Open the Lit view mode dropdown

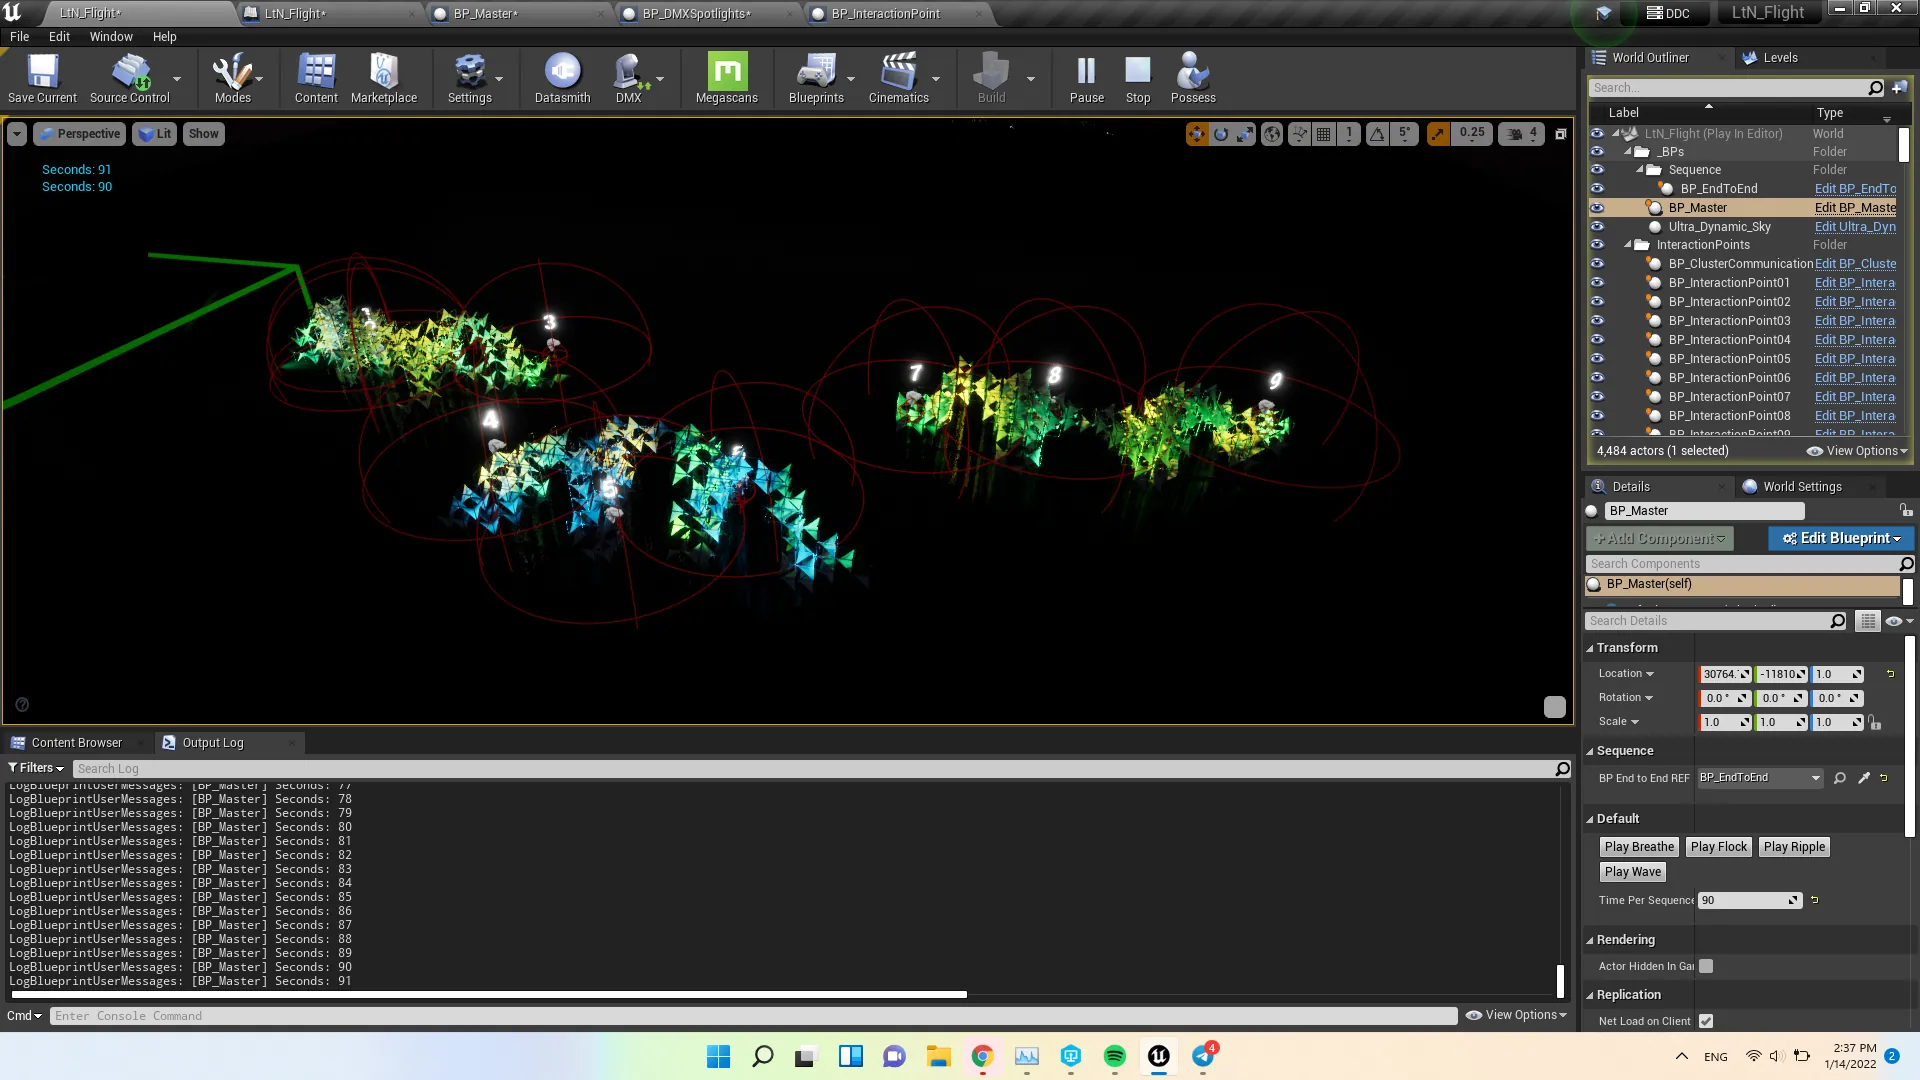(155, 134)
